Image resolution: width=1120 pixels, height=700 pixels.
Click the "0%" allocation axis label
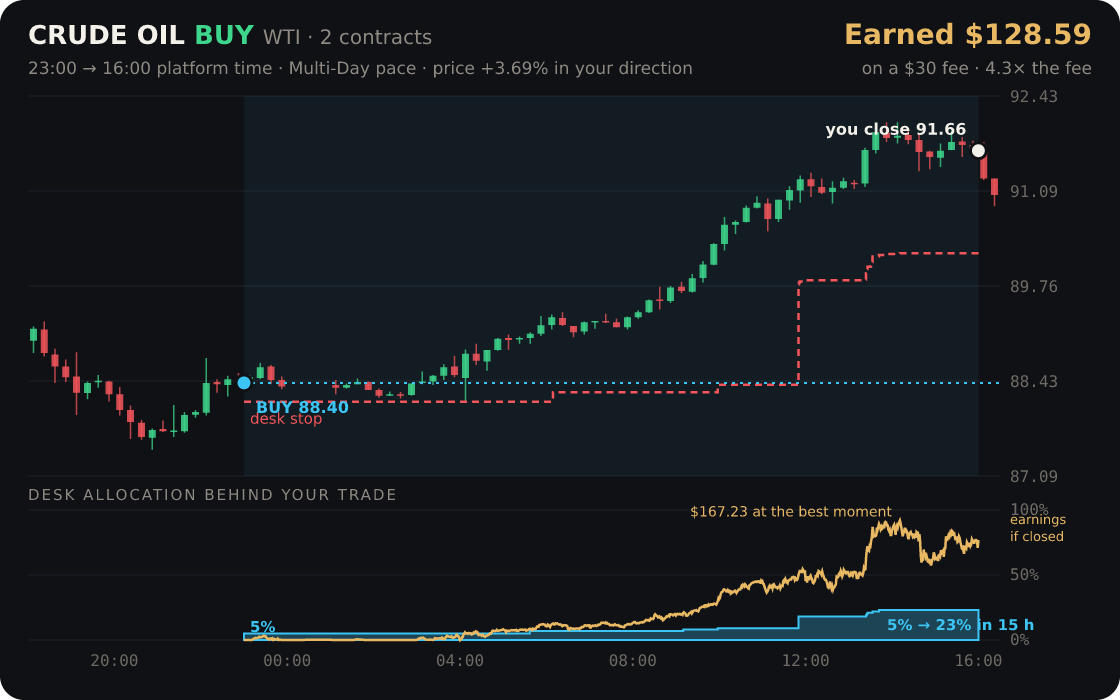[1020, 640]
